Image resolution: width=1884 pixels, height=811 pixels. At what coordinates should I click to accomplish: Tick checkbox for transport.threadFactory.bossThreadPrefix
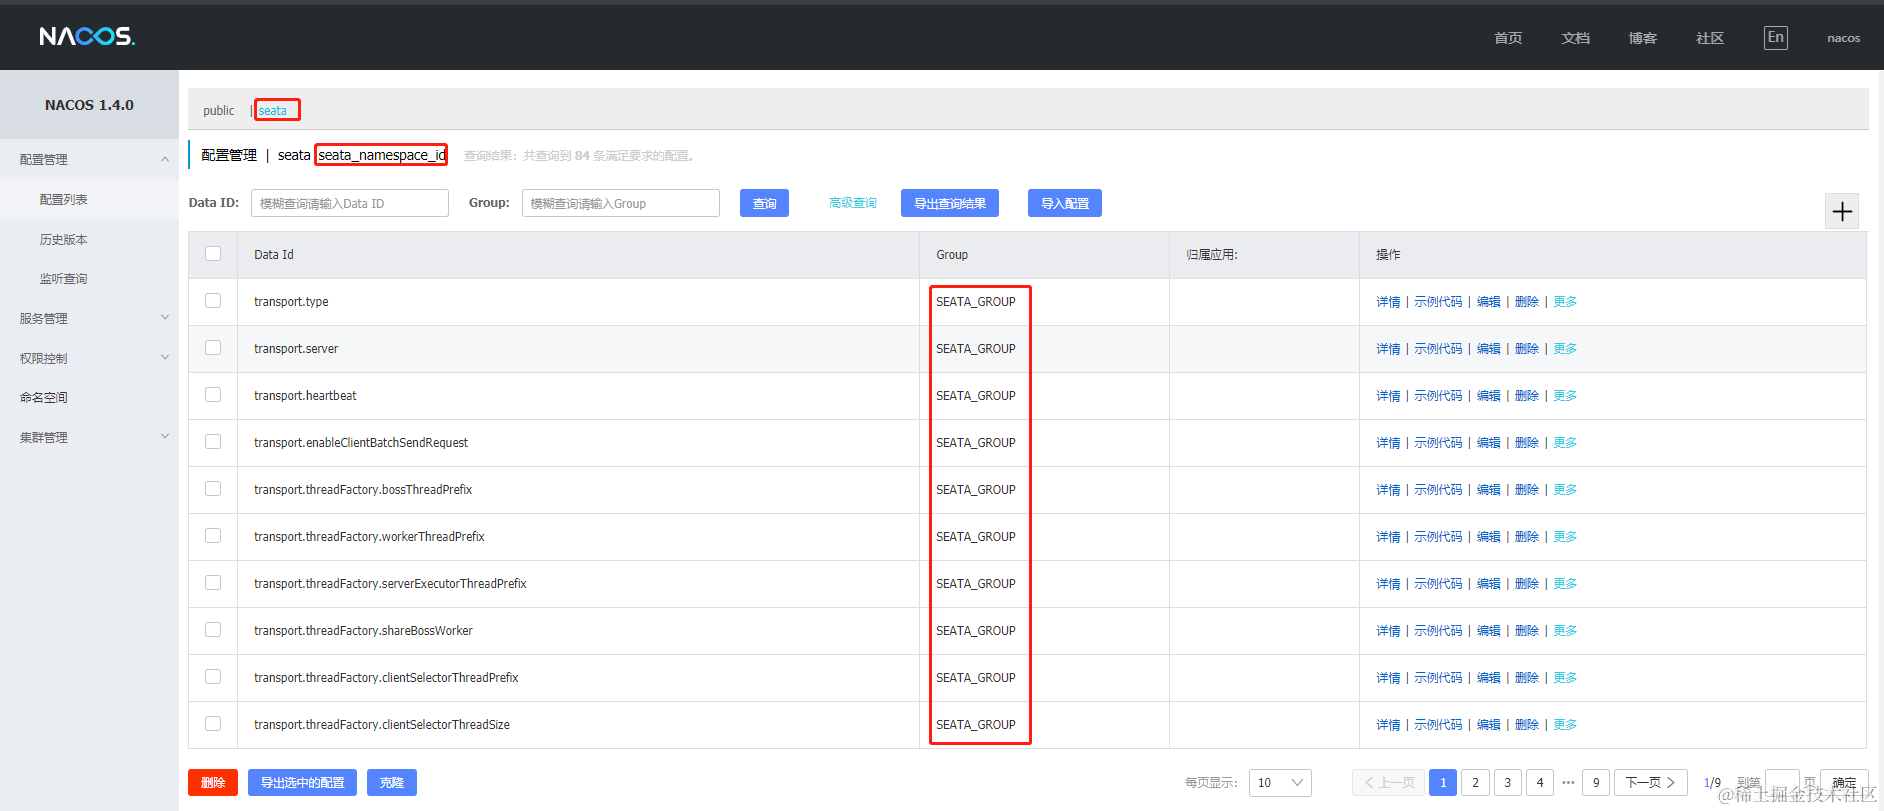[213, 489]
